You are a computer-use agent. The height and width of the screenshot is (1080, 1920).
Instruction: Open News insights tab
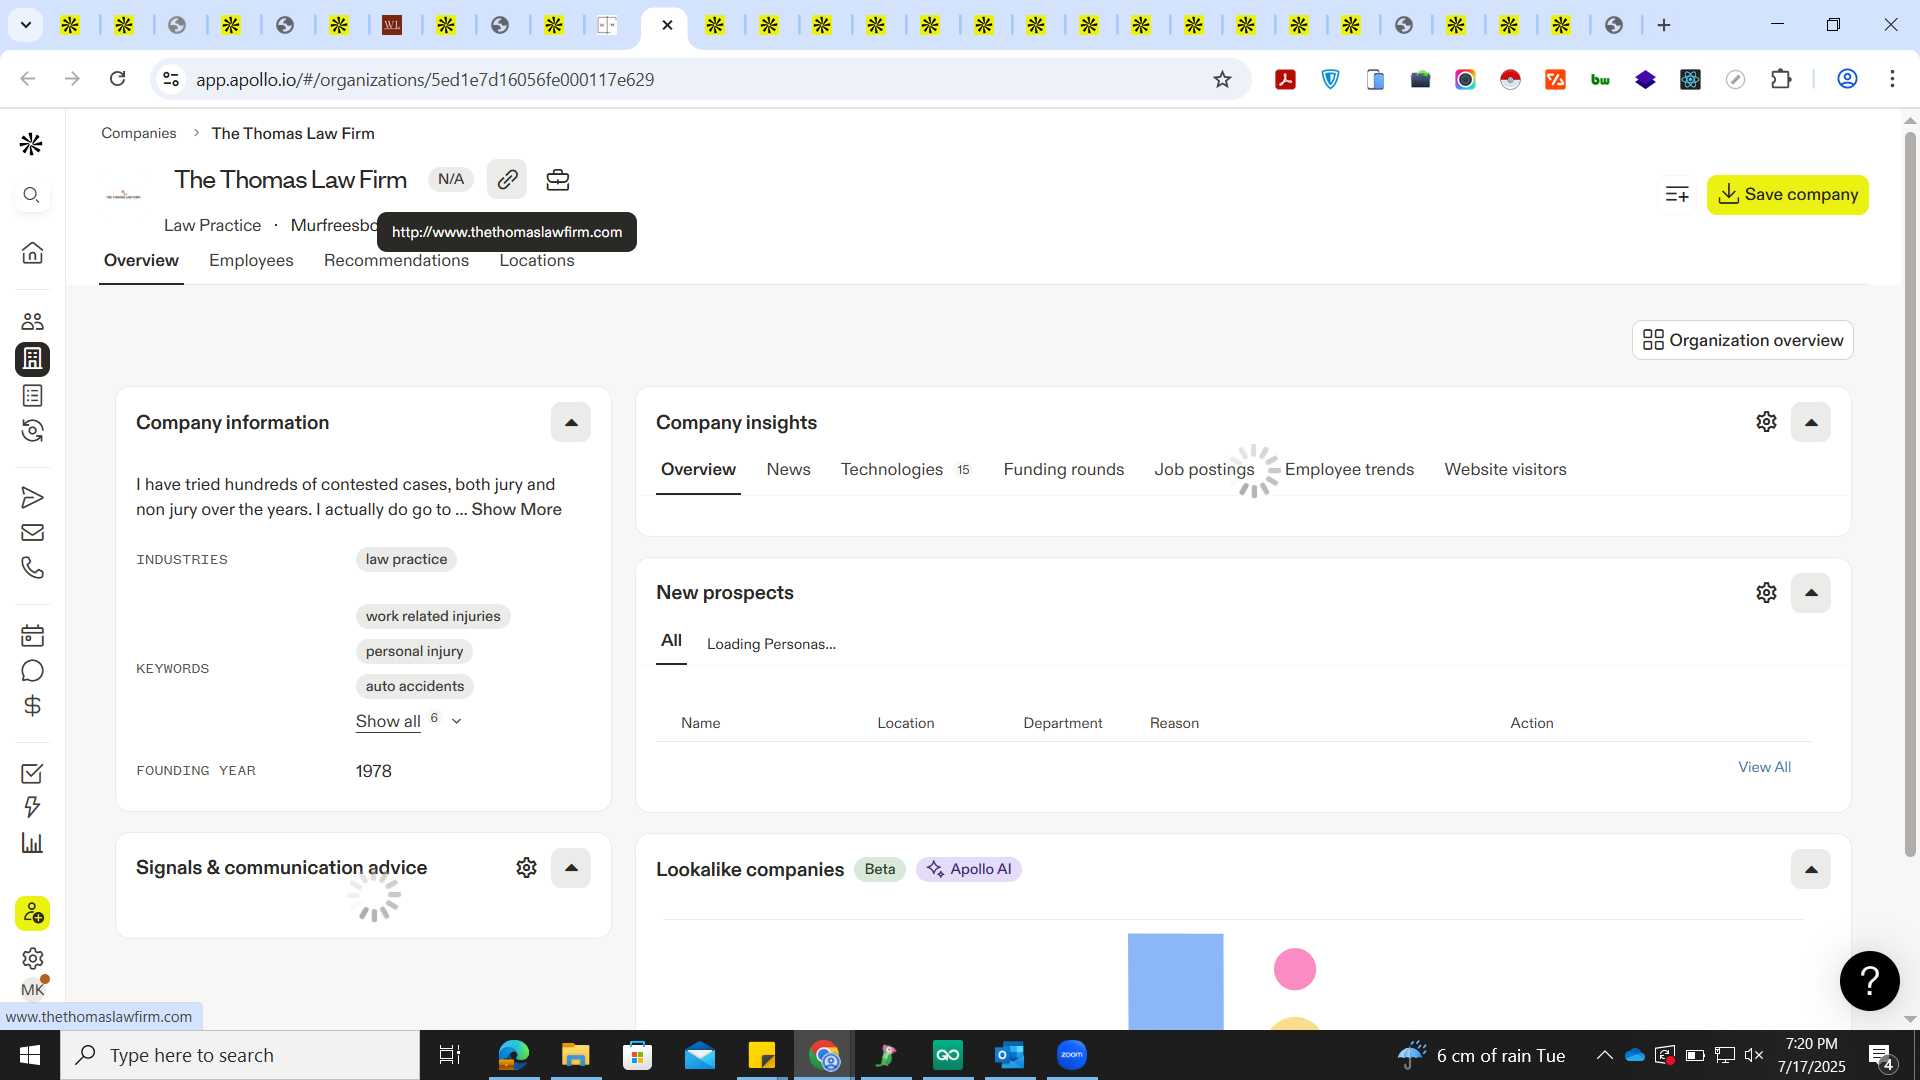point(788,469)
